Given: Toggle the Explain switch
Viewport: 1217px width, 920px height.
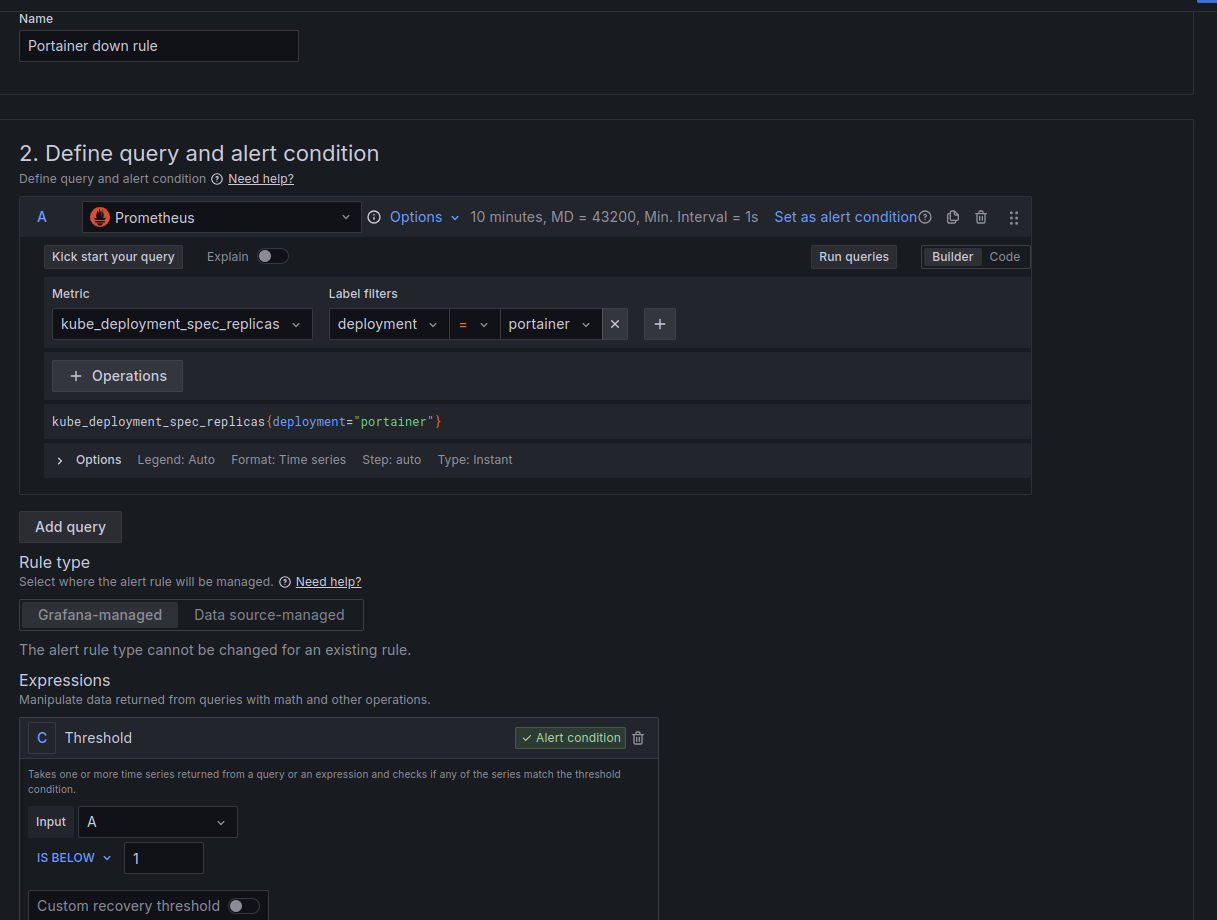Looking at the screenshot, I should point(272,256).
